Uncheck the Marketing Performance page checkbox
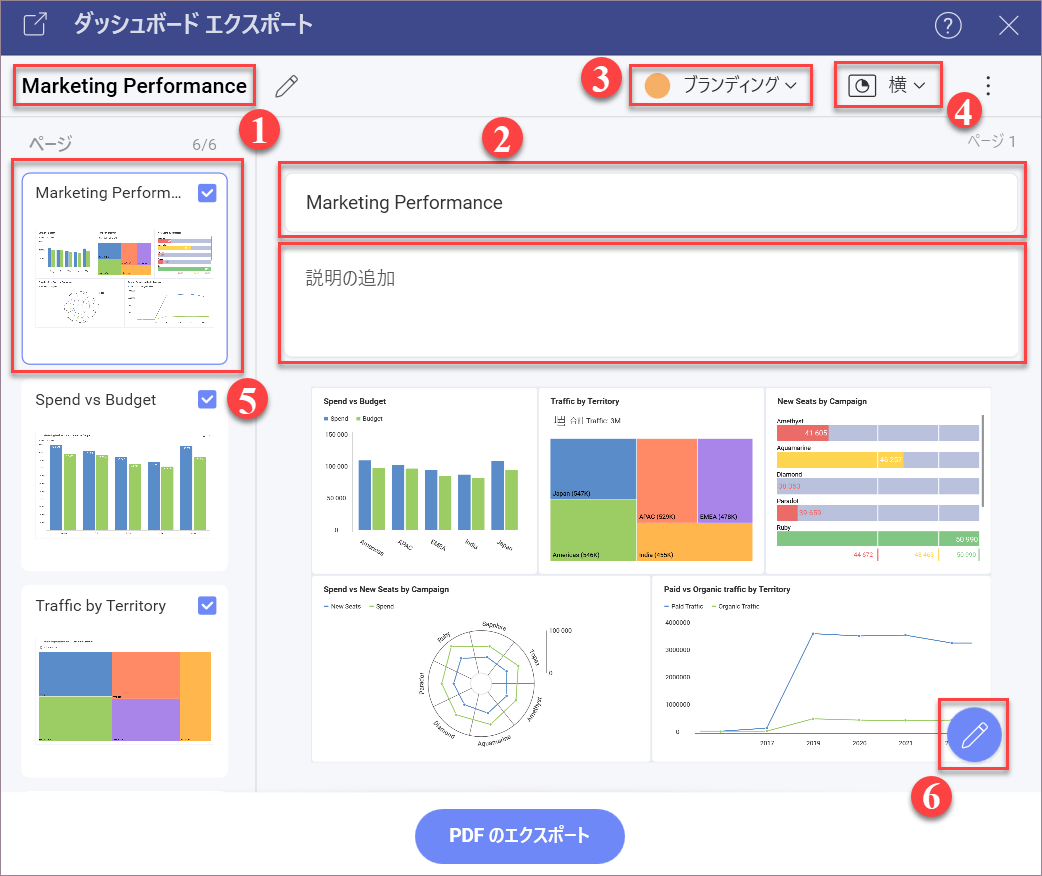The height and width of the screenshot is (876, 1042). pyautogui.click(x=207, y=193)
